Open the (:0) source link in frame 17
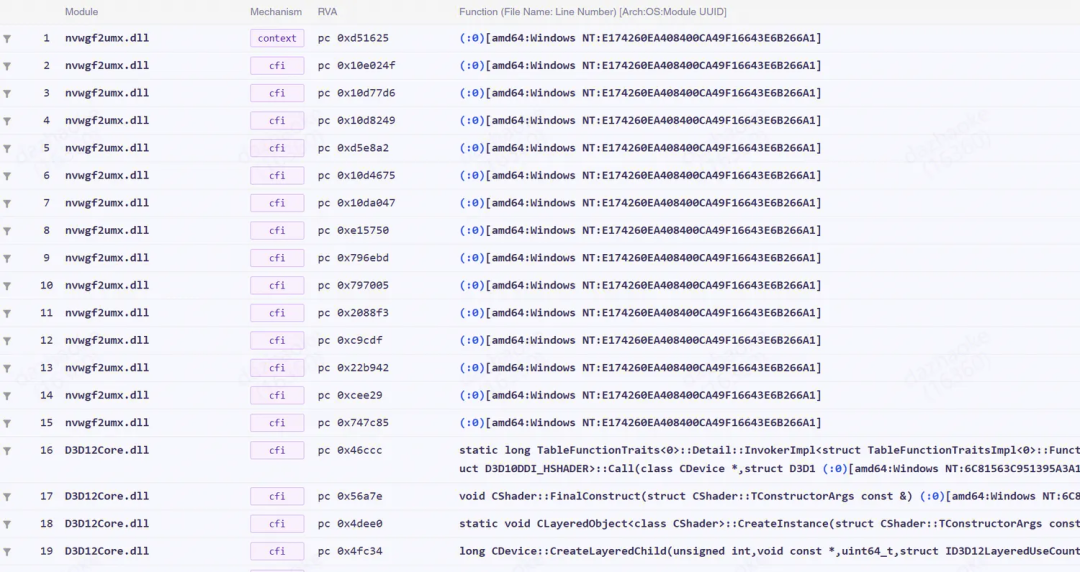The width and height of the screenshot is (1080, 572). (932, 496)
